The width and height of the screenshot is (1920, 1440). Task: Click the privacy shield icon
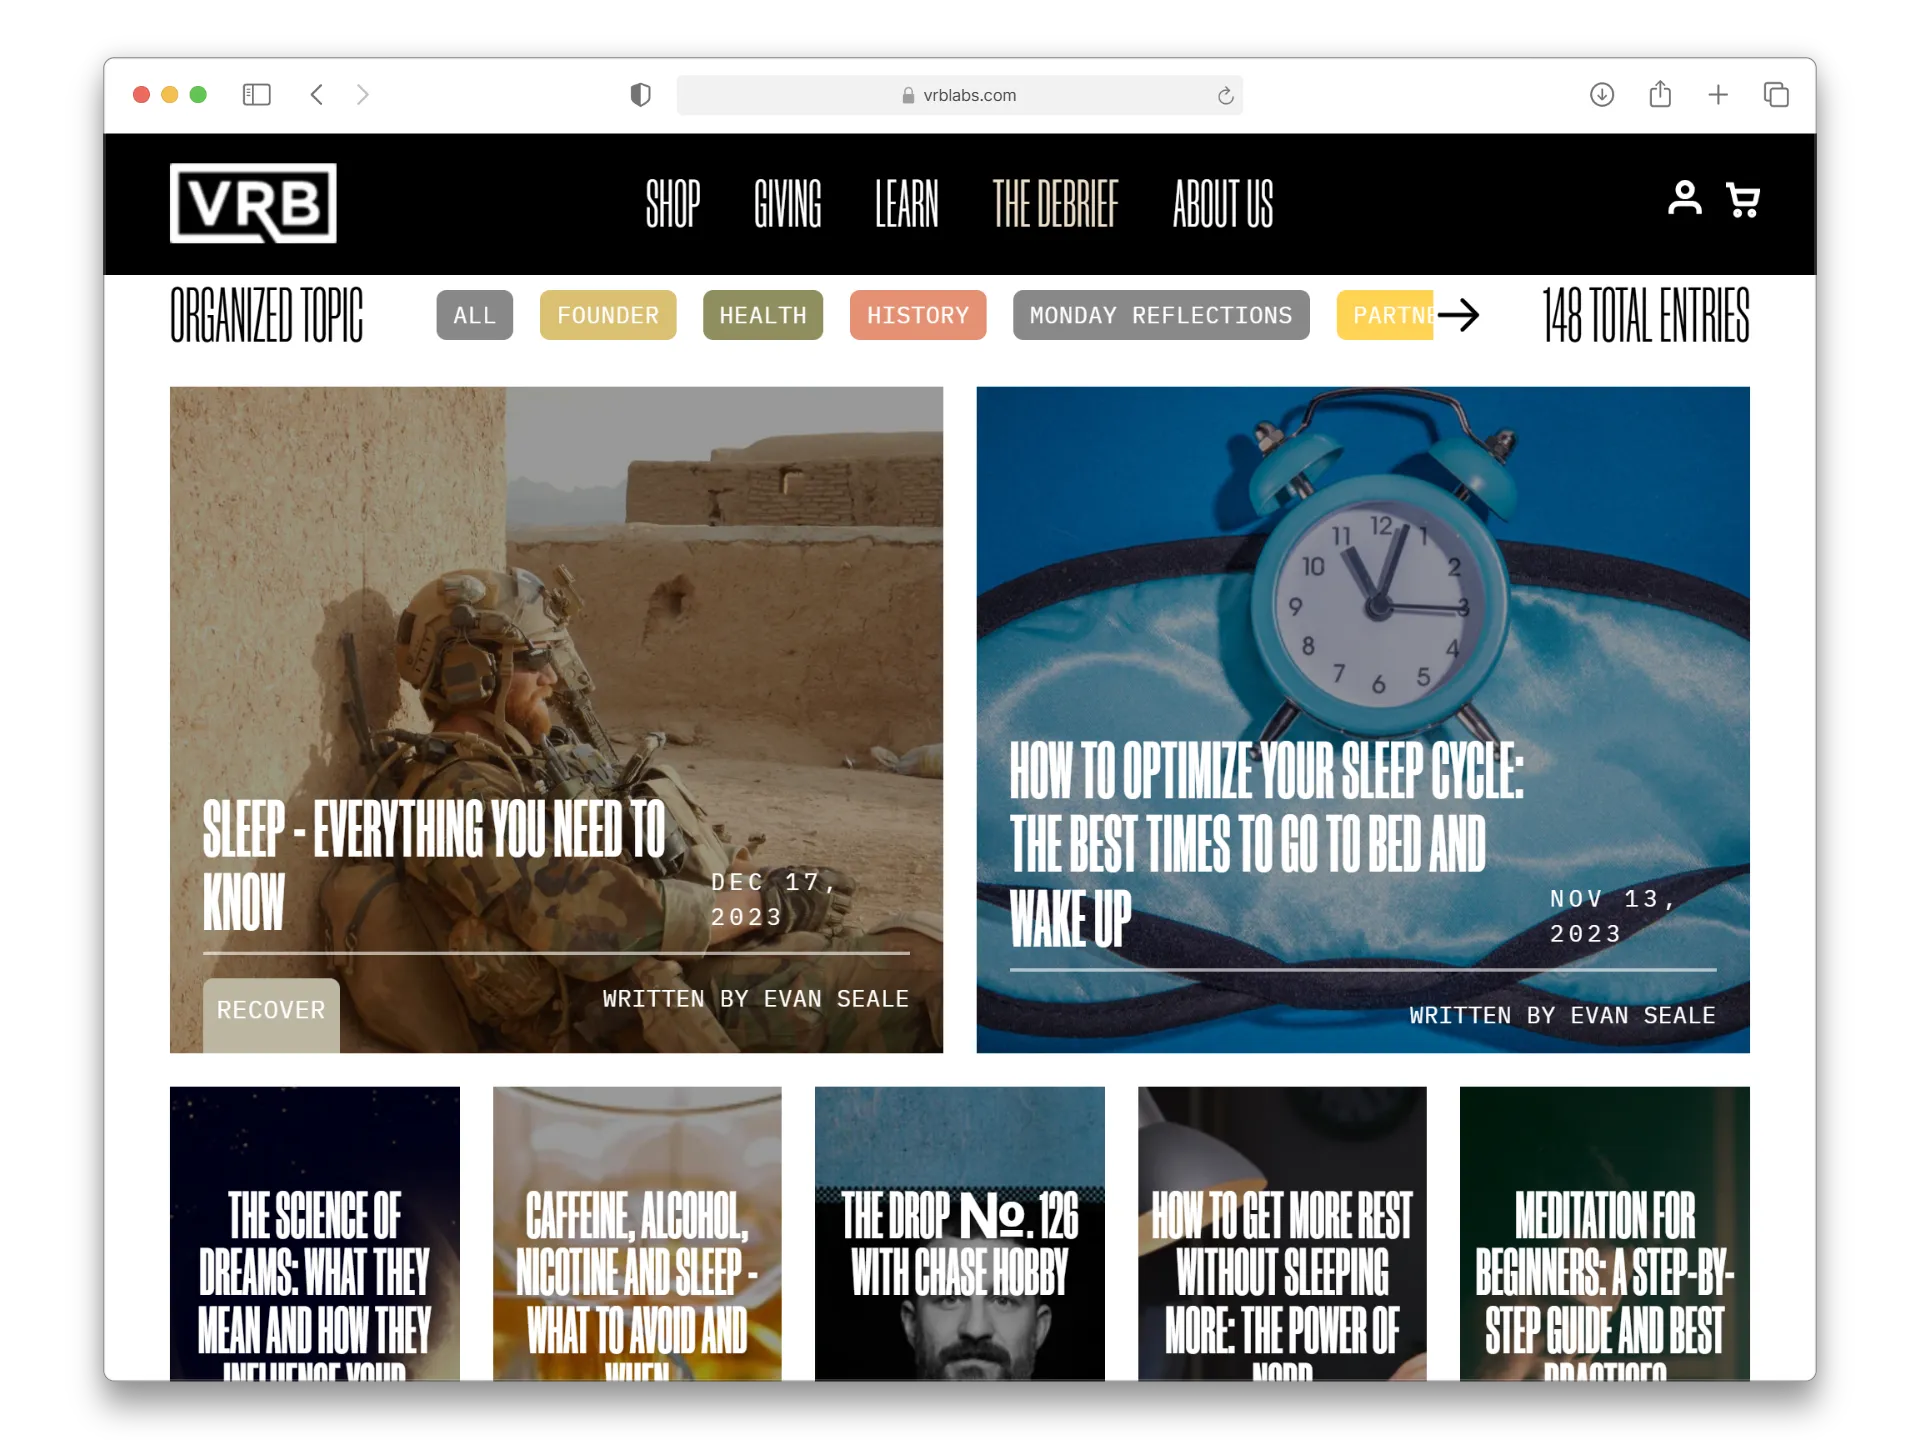(640, 94)
